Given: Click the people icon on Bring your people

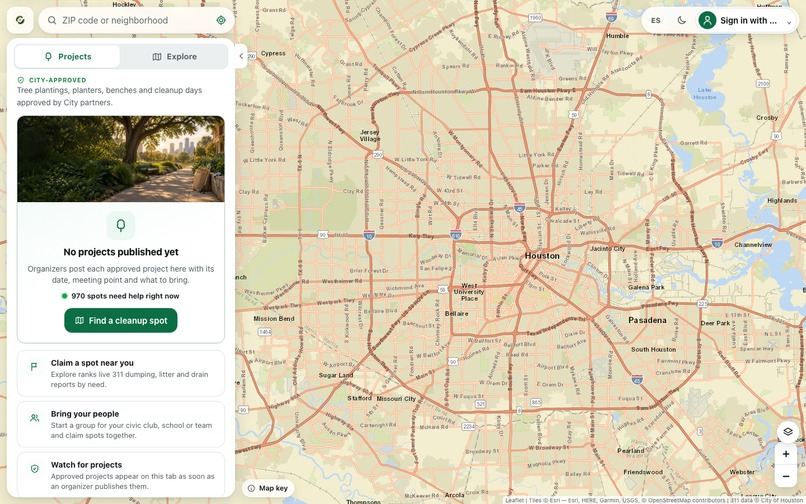Looking at the screenshot, I should (34, 418).
